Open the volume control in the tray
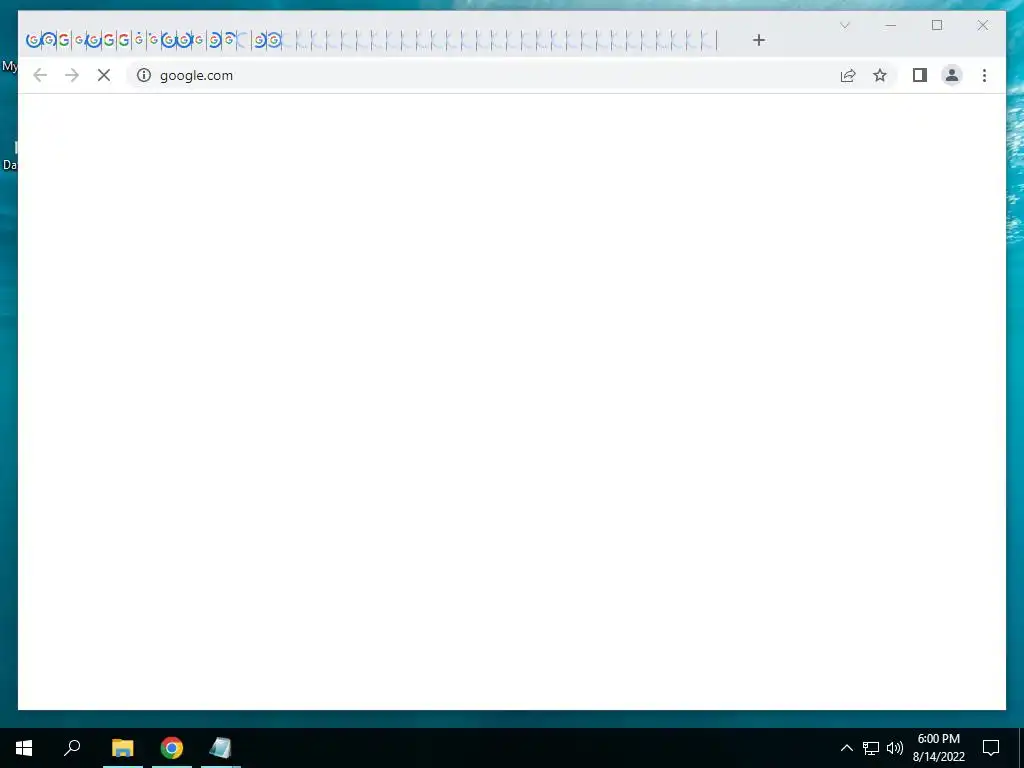This screenshot has width=1024, height=768. coord(895,748)
